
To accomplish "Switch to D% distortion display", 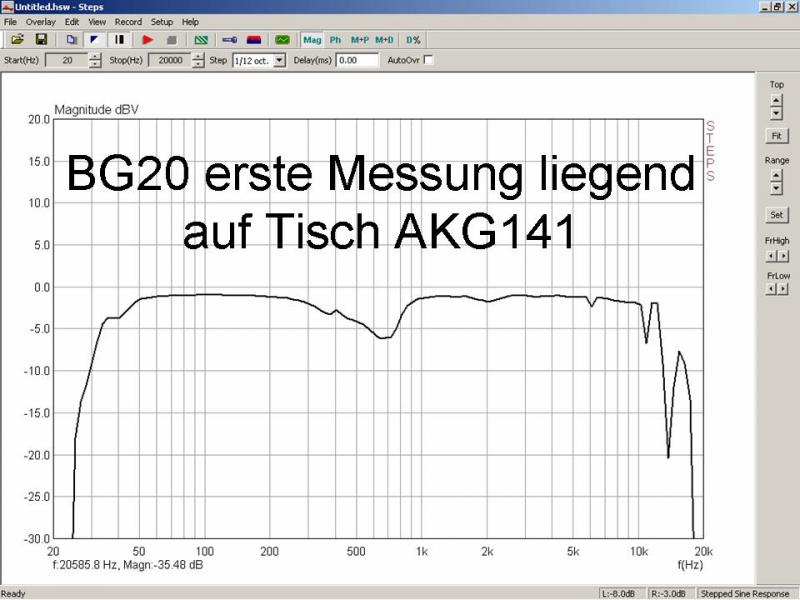I will tap(413, 40).
